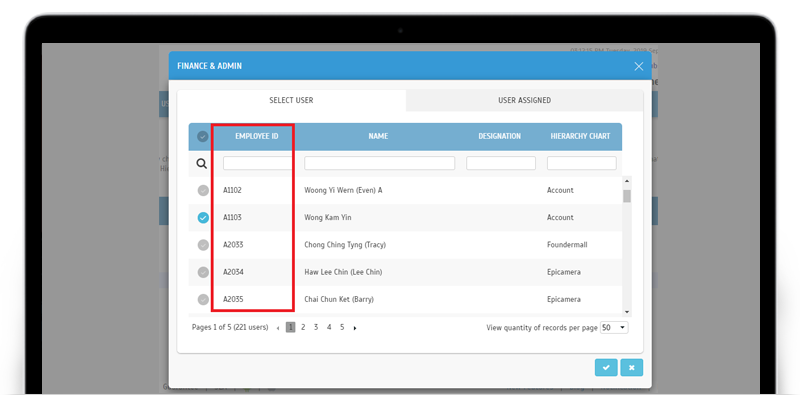Focus the Designation filter field
Image resolution: width=800 pixels, height=395 pixels.
coord(501,163)
